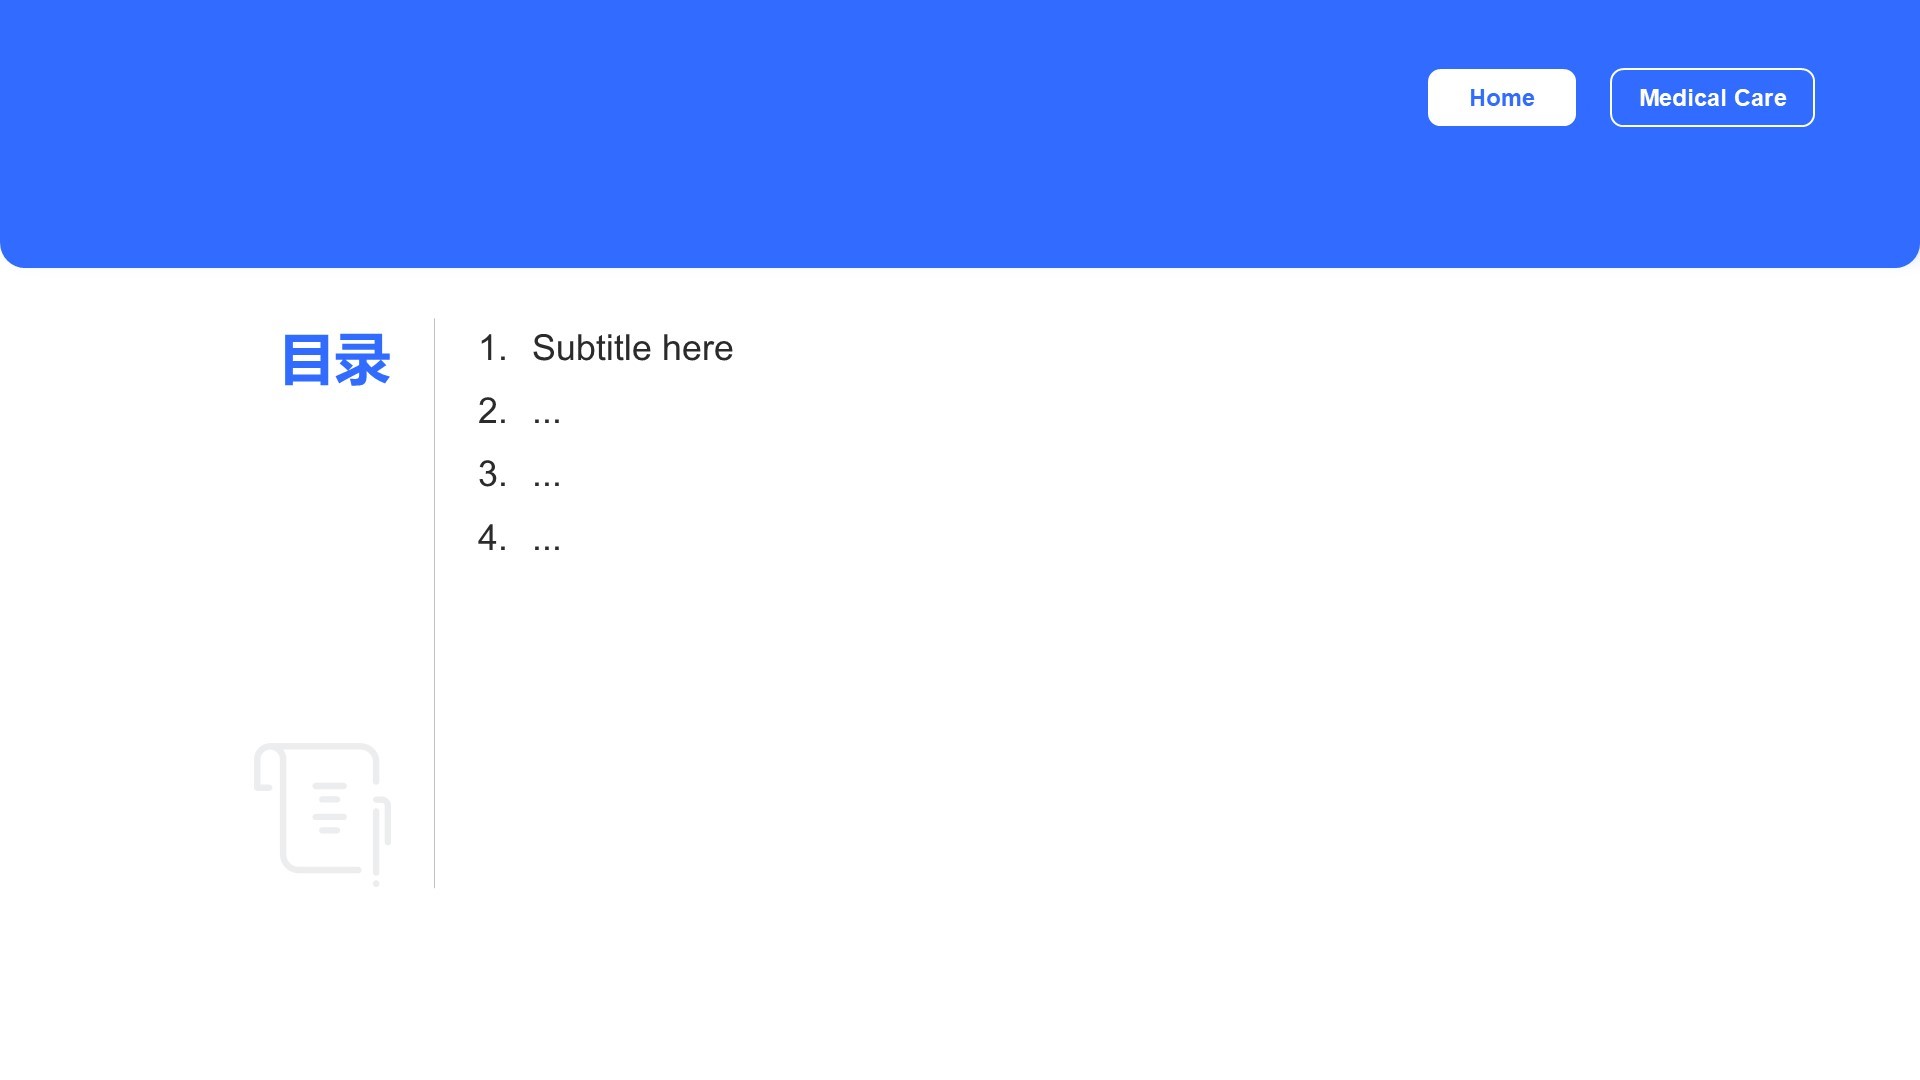Screen dimensions: 1920x1080
Task: Select the pen on the scroll icon
Action: pos(380,842)
